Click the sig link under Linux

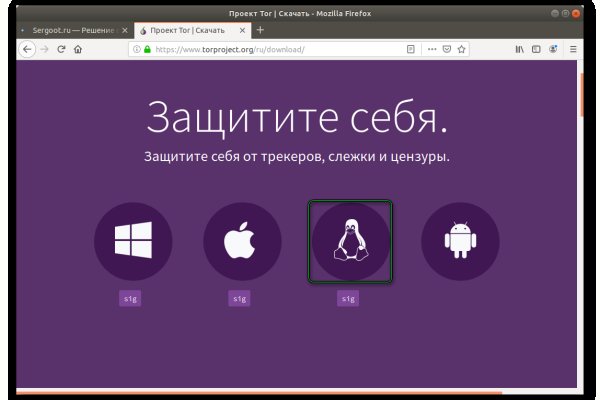[x=348, y=298]
